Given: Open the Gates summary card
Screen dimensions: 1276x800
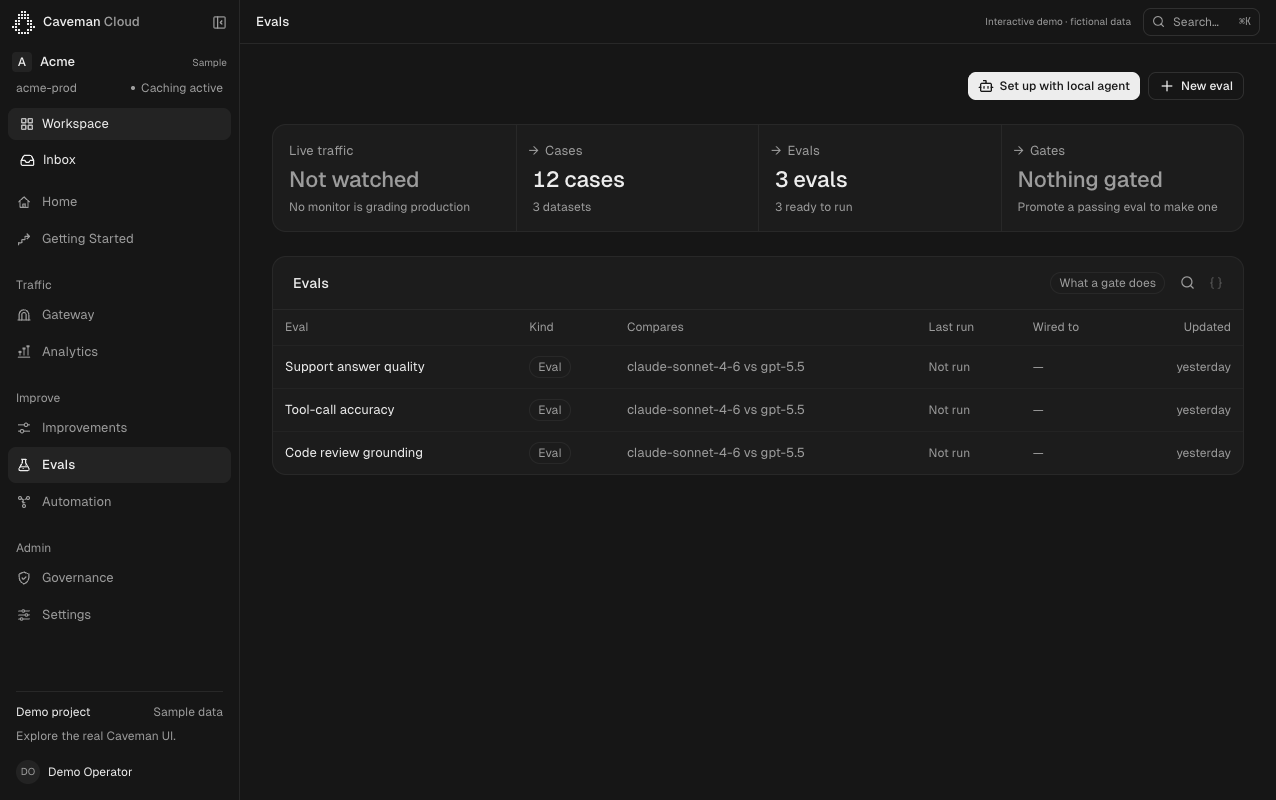Looking at the screenshot, I should coord(1122,178).
